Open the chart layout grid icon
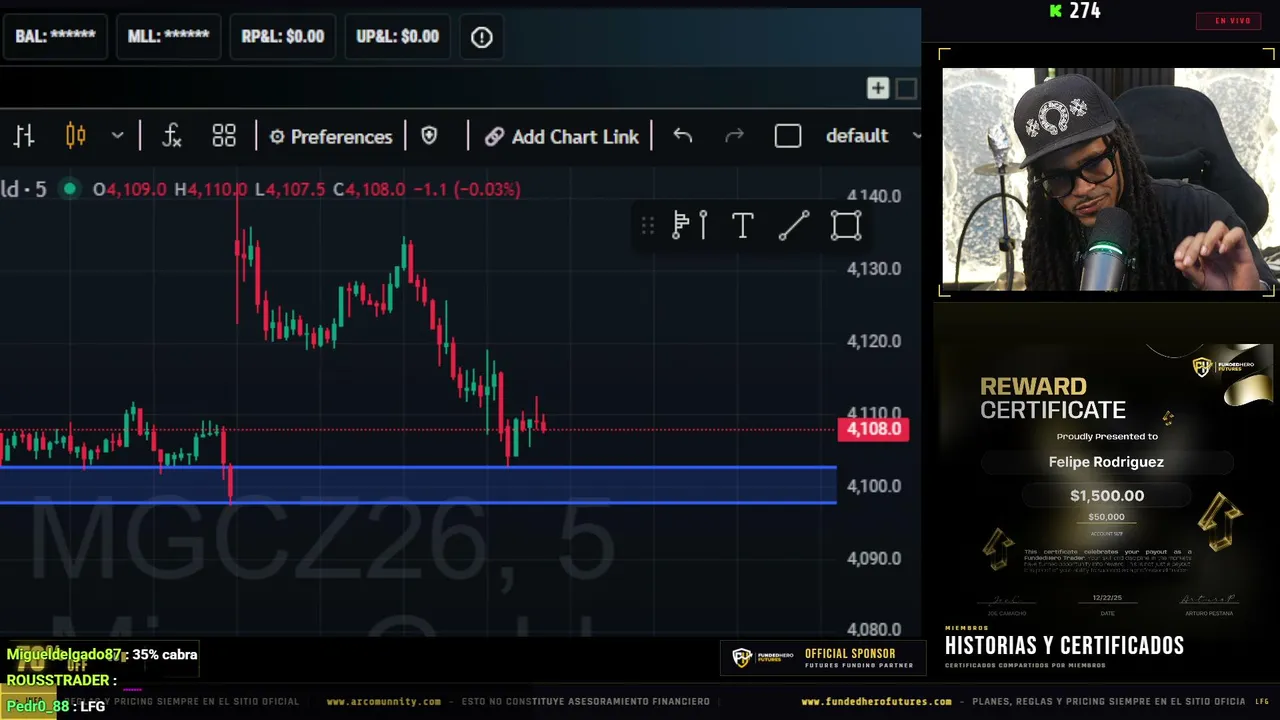This screenshot has height=720, width=1280. point(224,136)
